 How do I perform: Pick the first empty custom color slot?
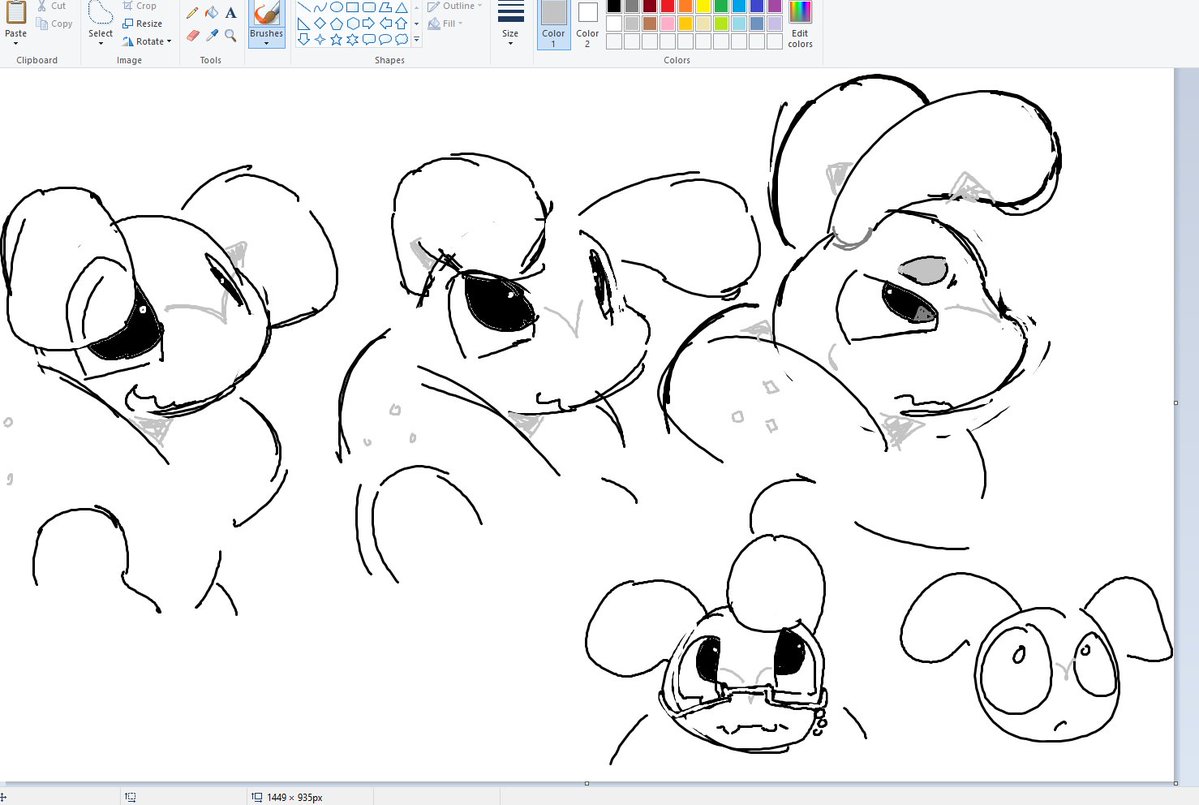614,41
